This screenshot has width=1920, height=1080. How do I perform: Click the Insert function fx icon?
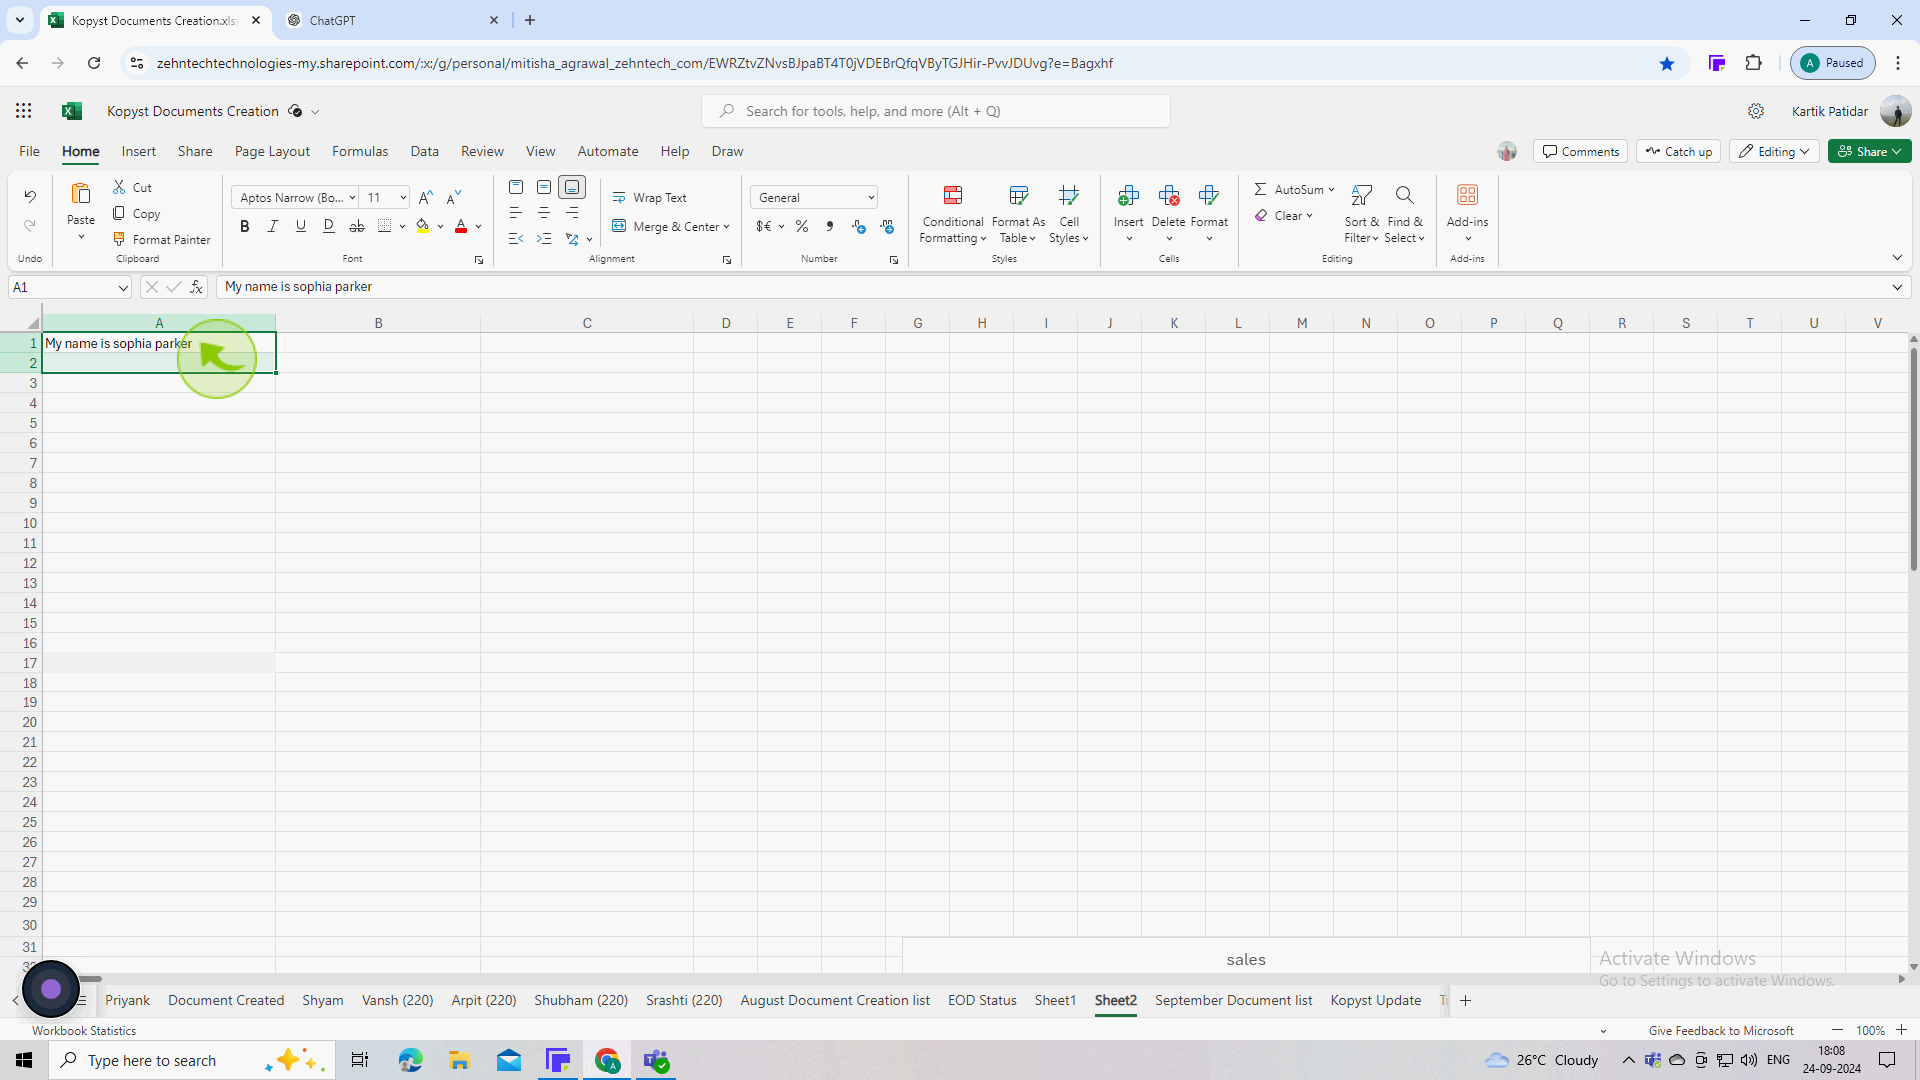197,287
